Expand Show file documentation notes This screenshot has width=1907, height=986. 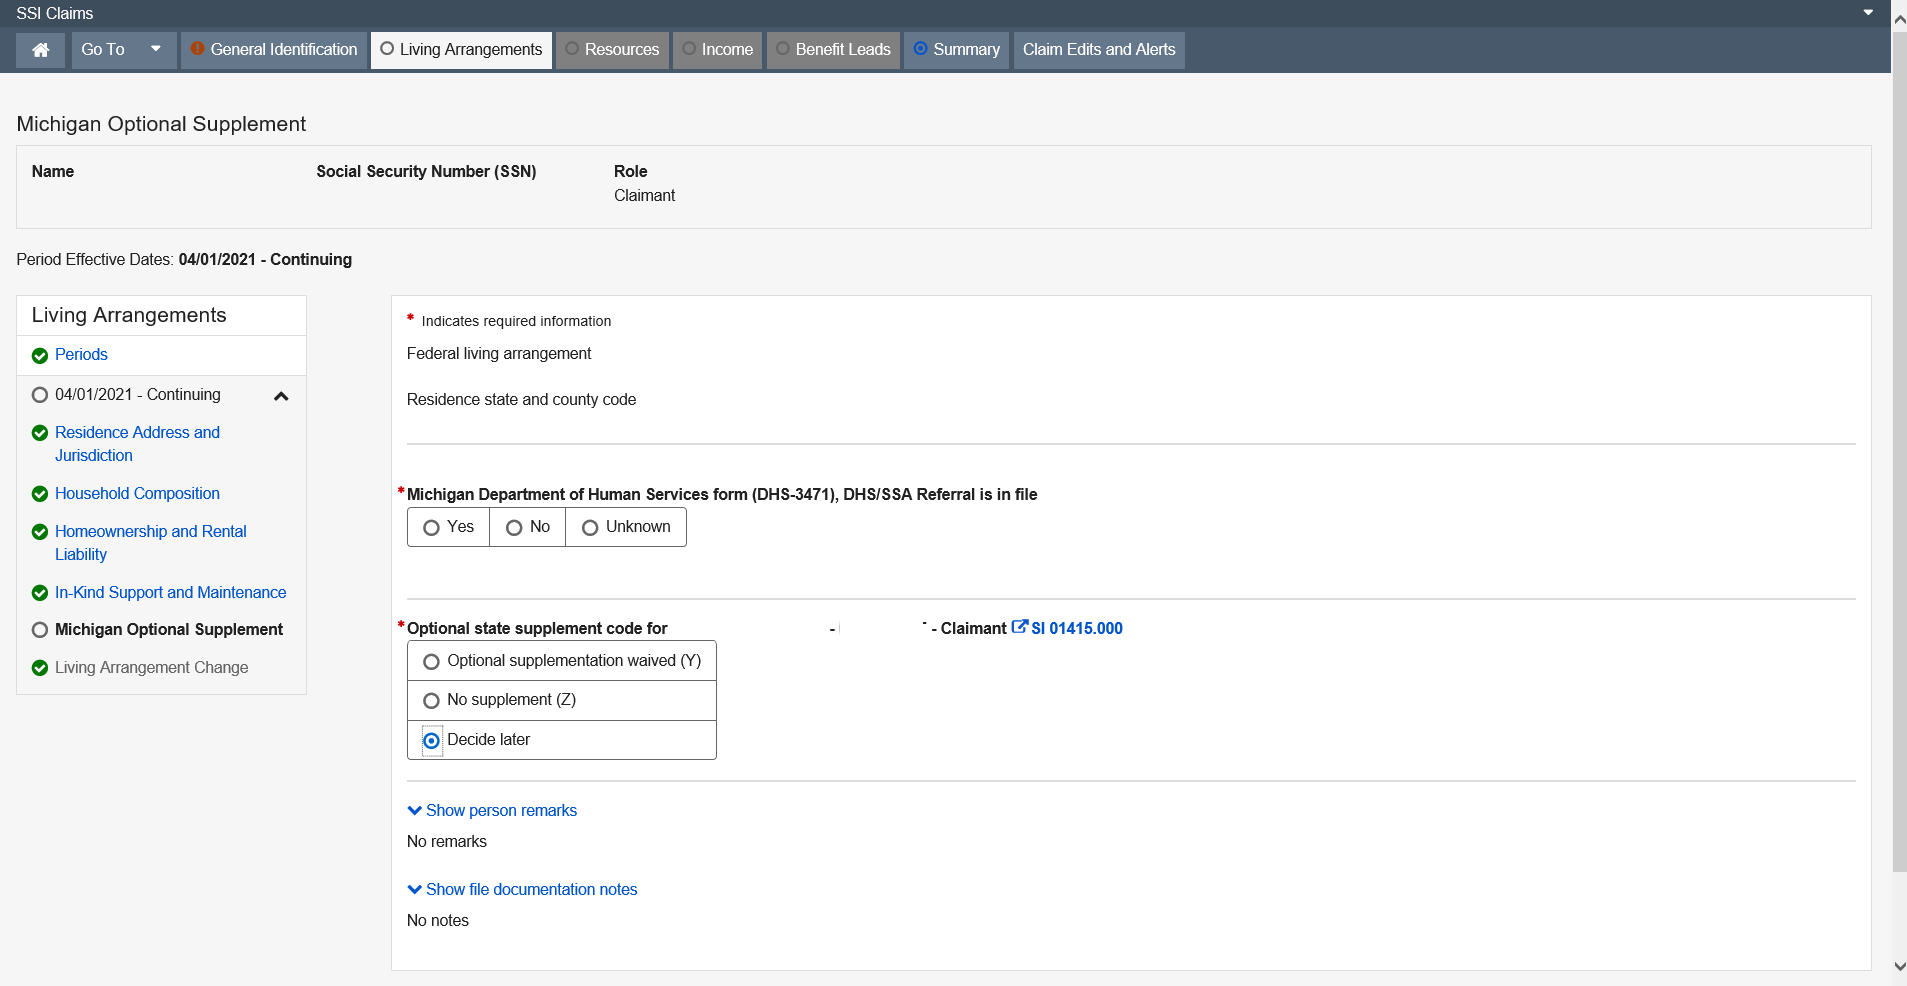pyautogui.click(x=522, y=890)
